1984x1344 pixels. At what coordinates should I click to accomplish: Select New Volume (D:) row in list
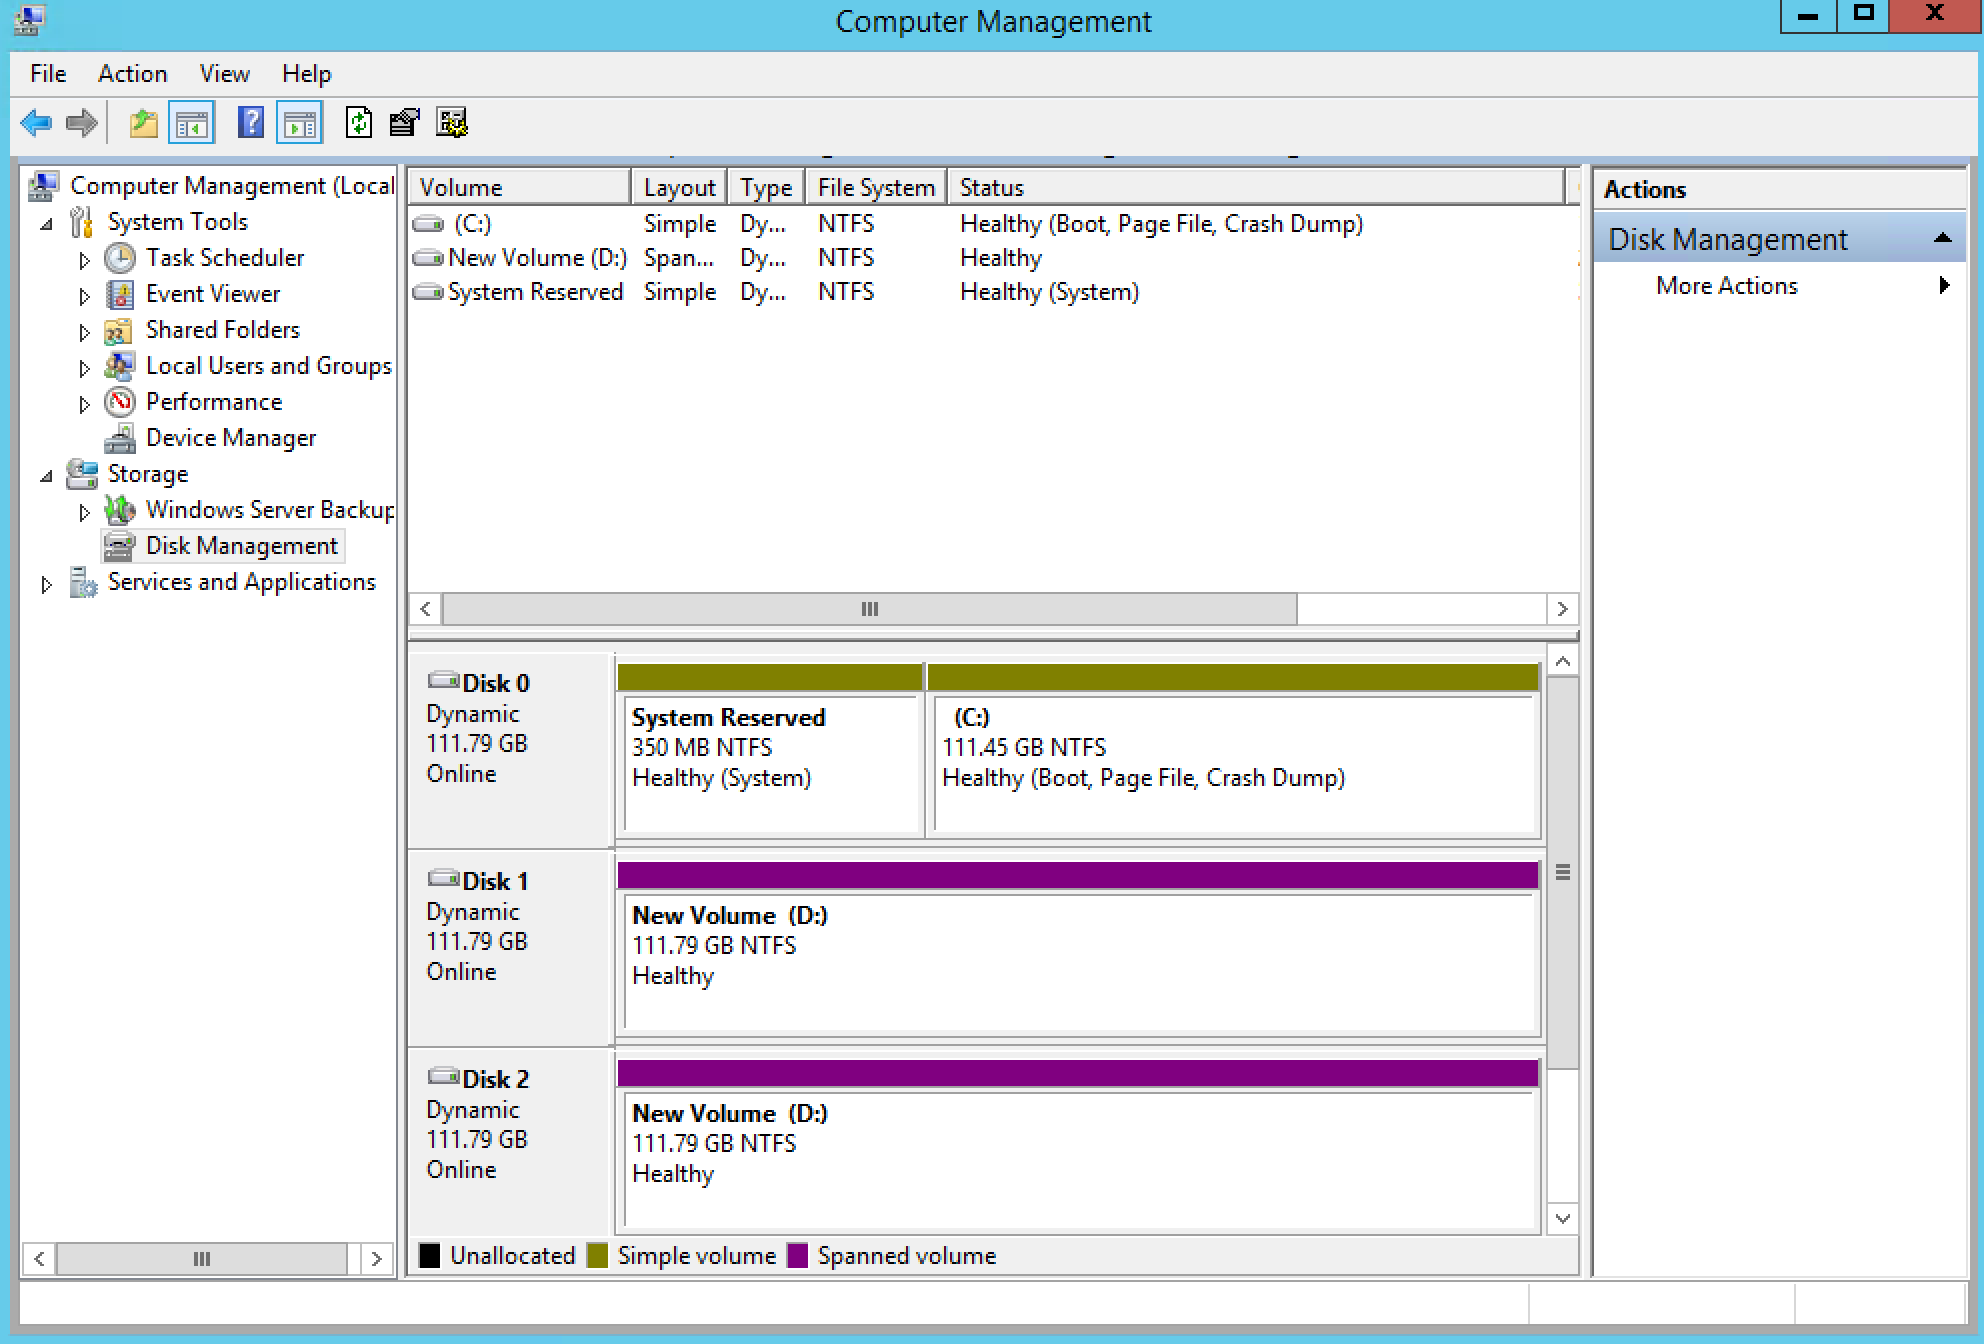click(993, 258)
